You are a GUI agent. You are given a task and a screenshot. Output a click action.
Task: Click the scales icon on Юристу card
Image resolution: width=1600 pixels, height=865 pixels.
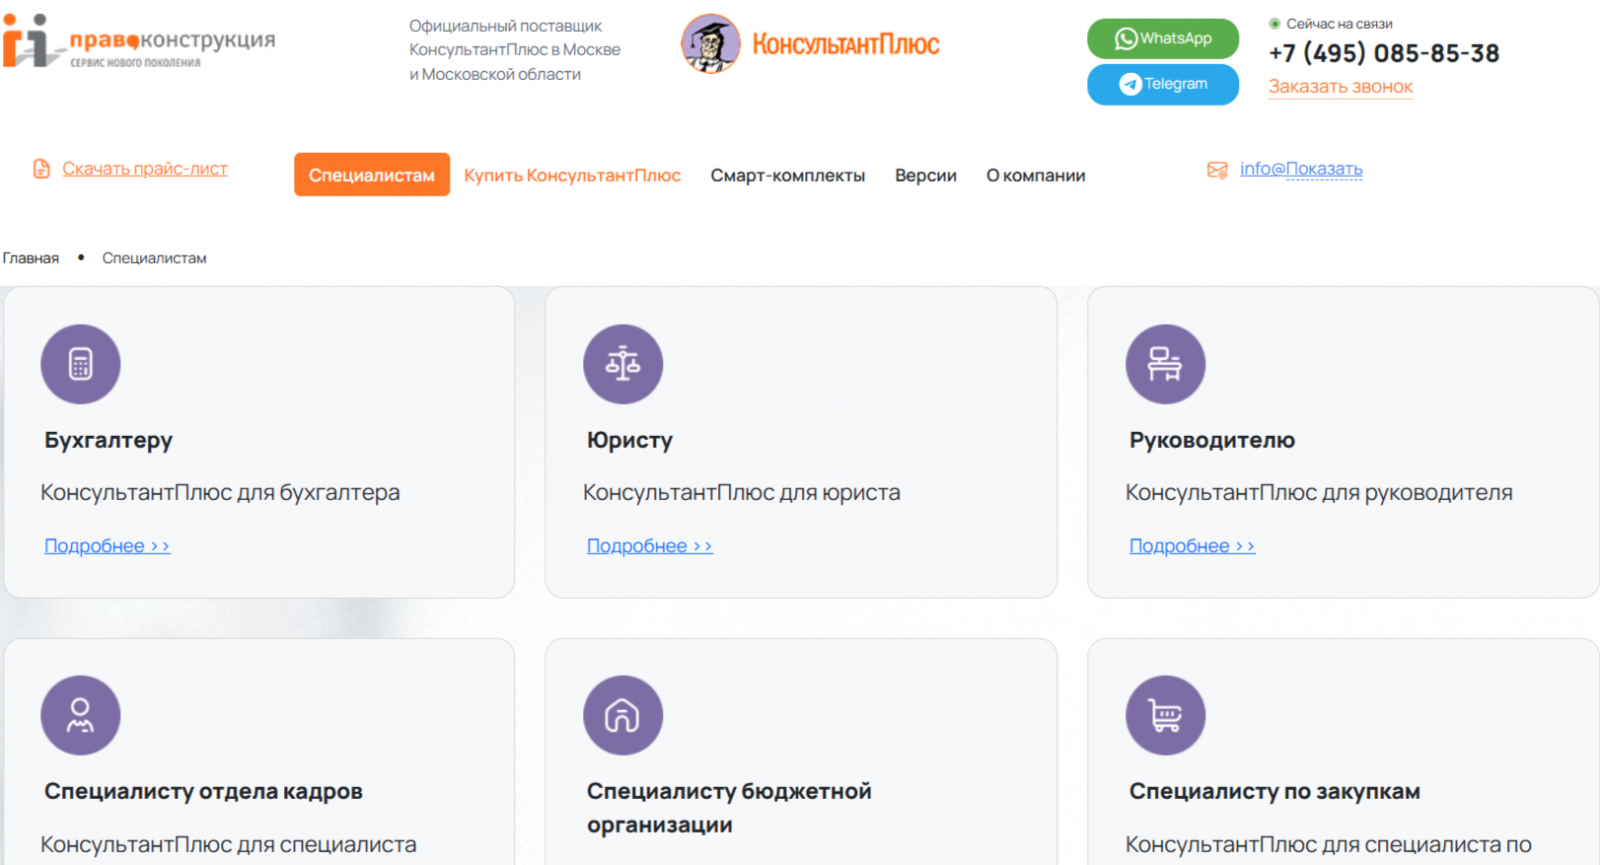pos(623,364)
